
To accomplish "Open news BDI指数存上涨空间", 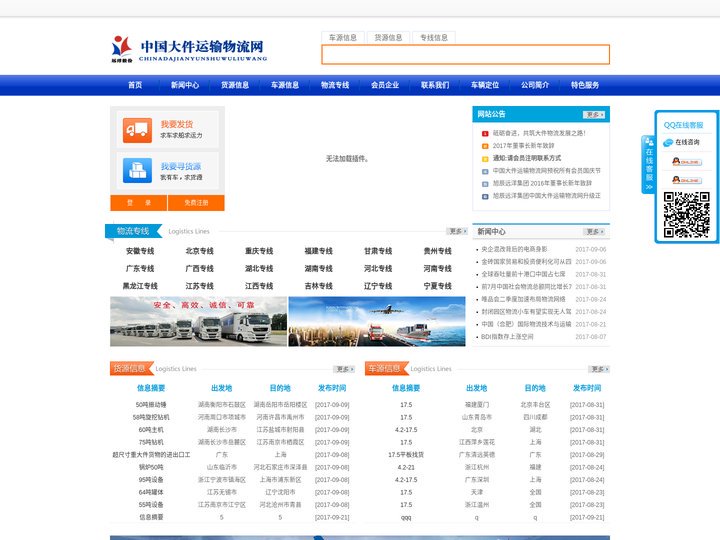I will pyautogui.click(x=507, y=337).
